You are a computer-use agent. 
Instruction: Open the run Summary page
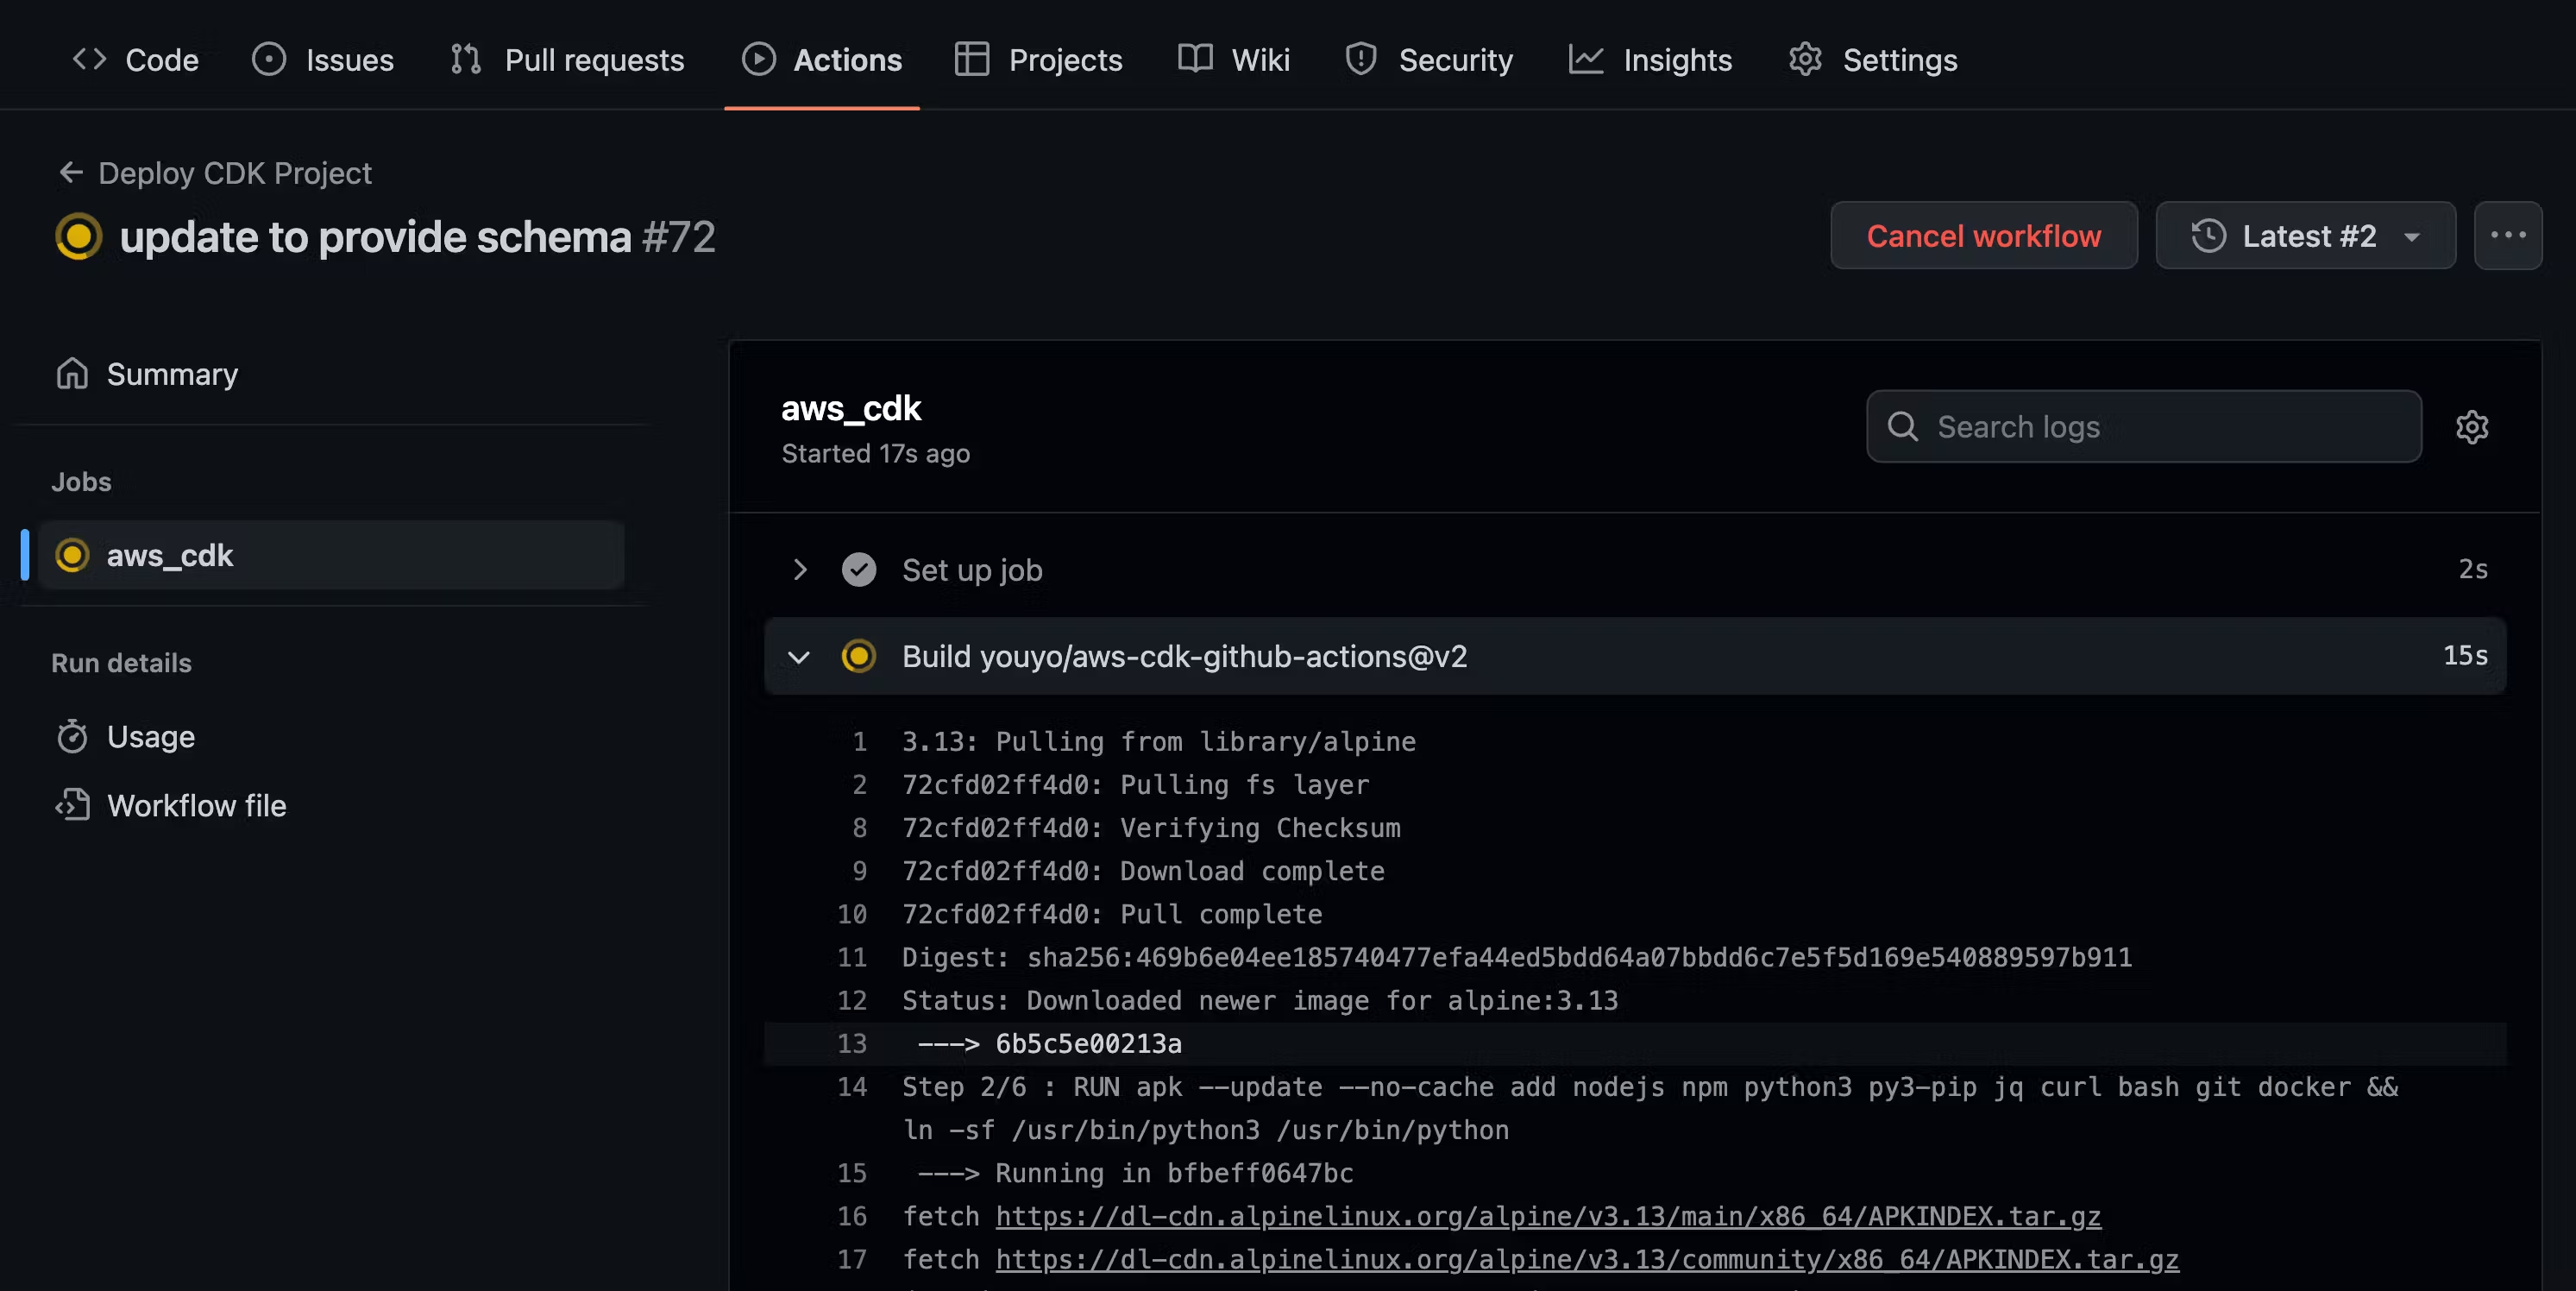172,374
